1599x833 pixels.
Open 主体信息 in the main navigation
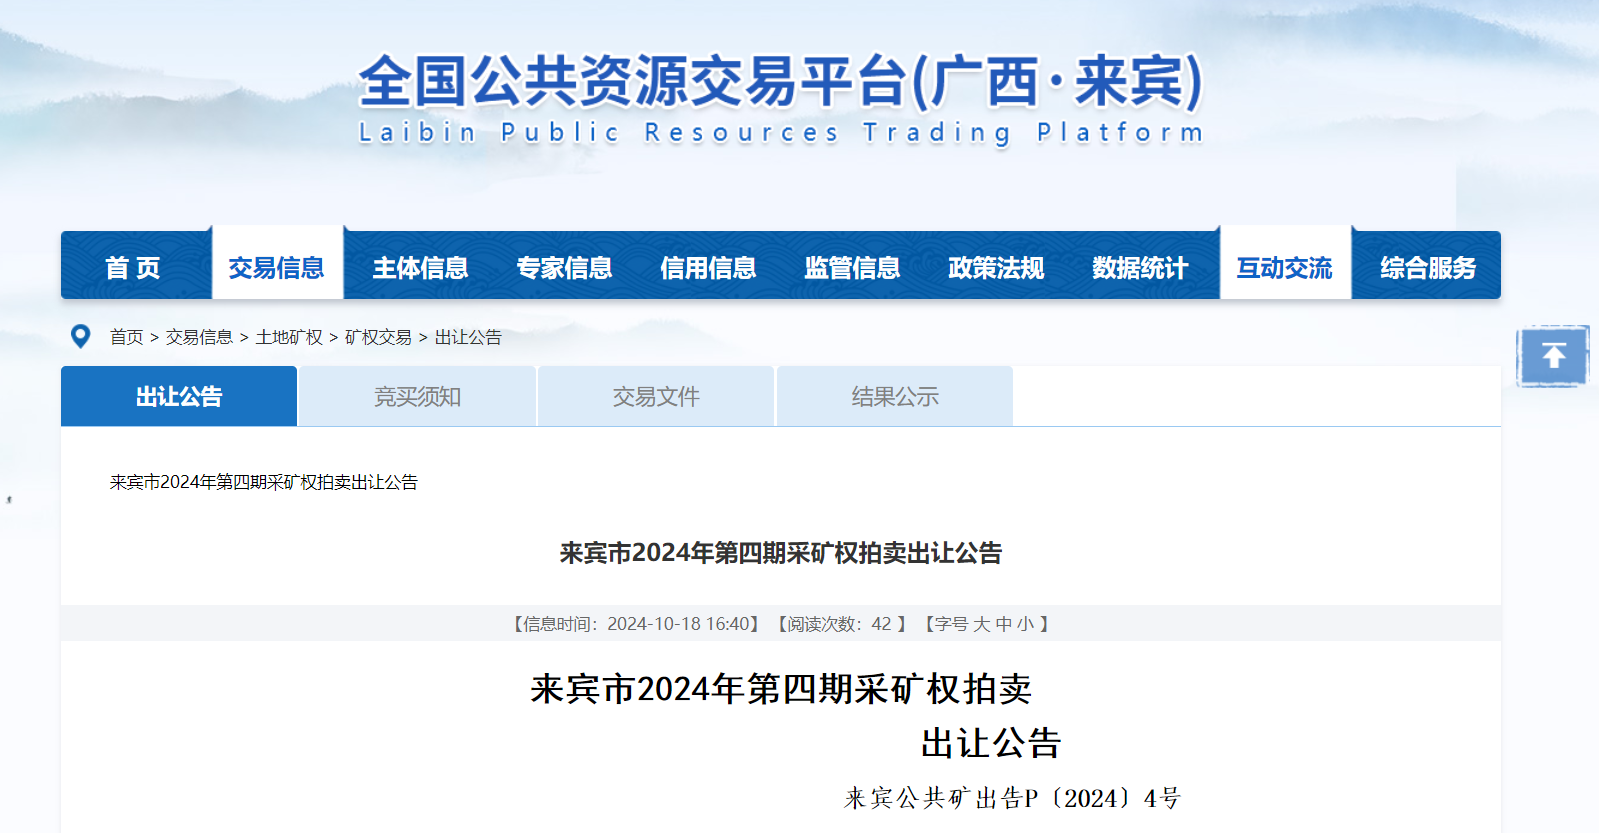tap(420, 268)
